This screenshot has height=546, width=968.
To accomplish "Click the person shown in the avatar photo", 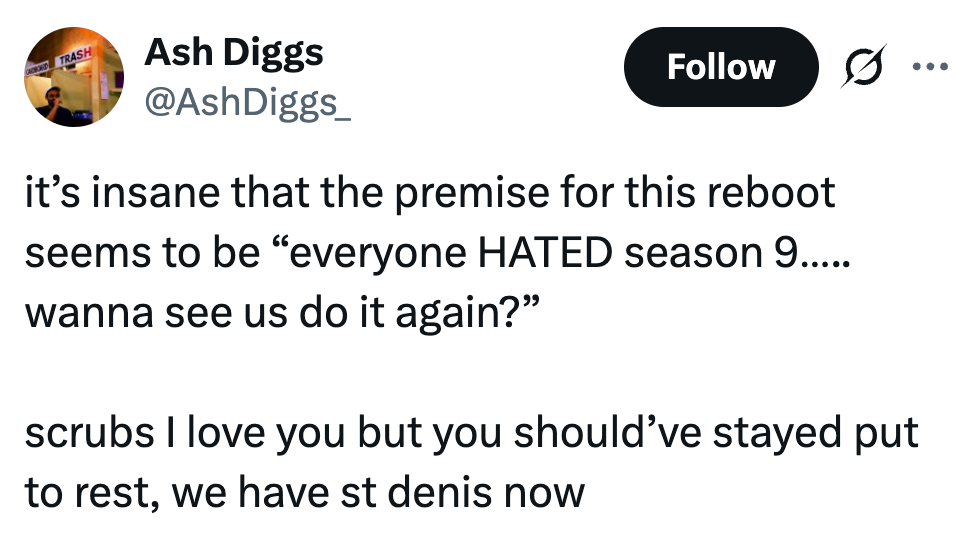I will click(56, 102).
